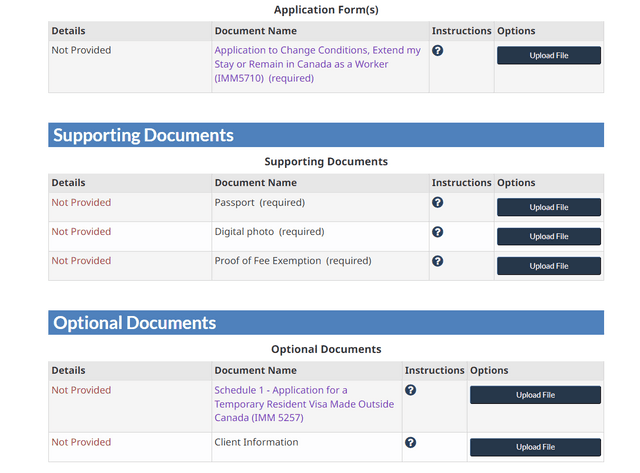This screenshot has width=640, height=473.
Task: Click the bold 'Supporting Documents' table caption
Action: pos(326,162)
